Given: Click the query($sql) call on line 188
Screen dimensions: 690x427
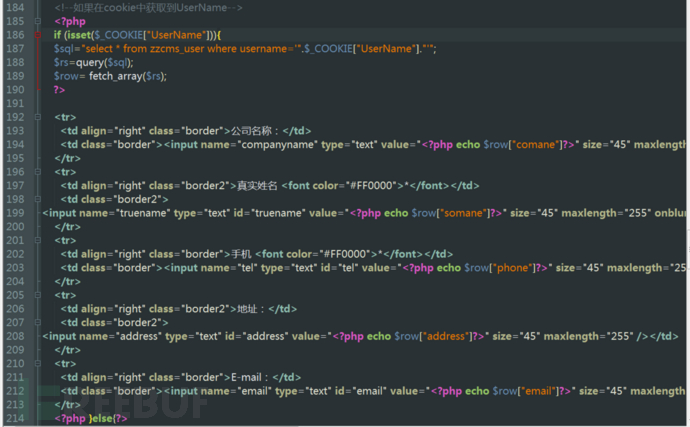Looking at the screenshot, I should pos(105,63).
